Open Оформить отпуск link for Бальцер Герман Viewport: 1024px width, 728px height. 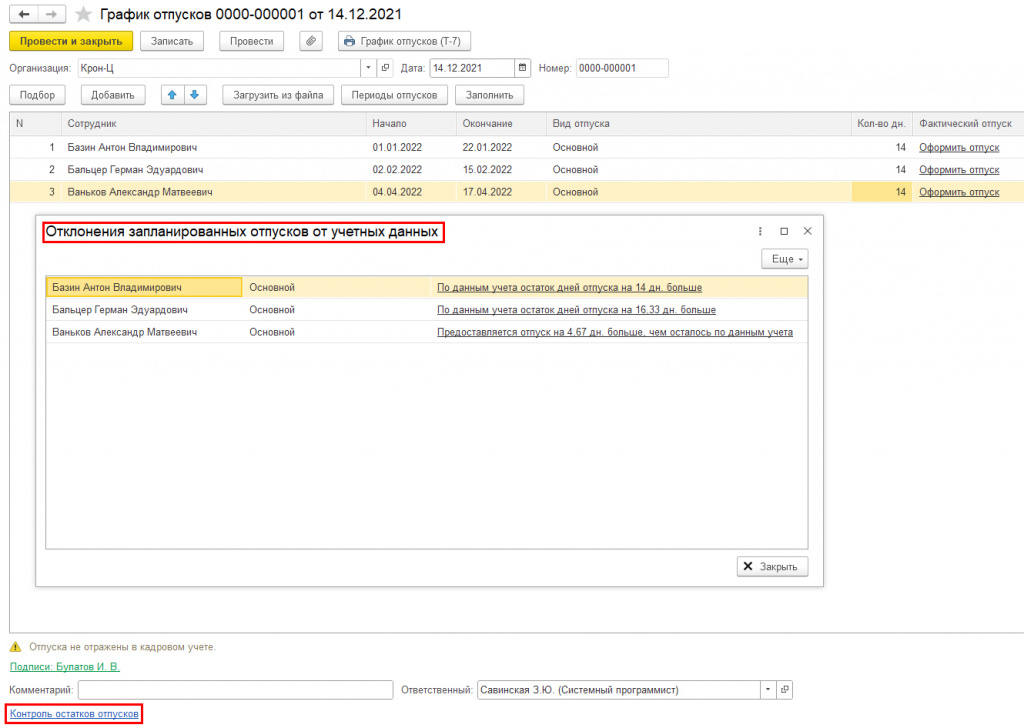959,170
